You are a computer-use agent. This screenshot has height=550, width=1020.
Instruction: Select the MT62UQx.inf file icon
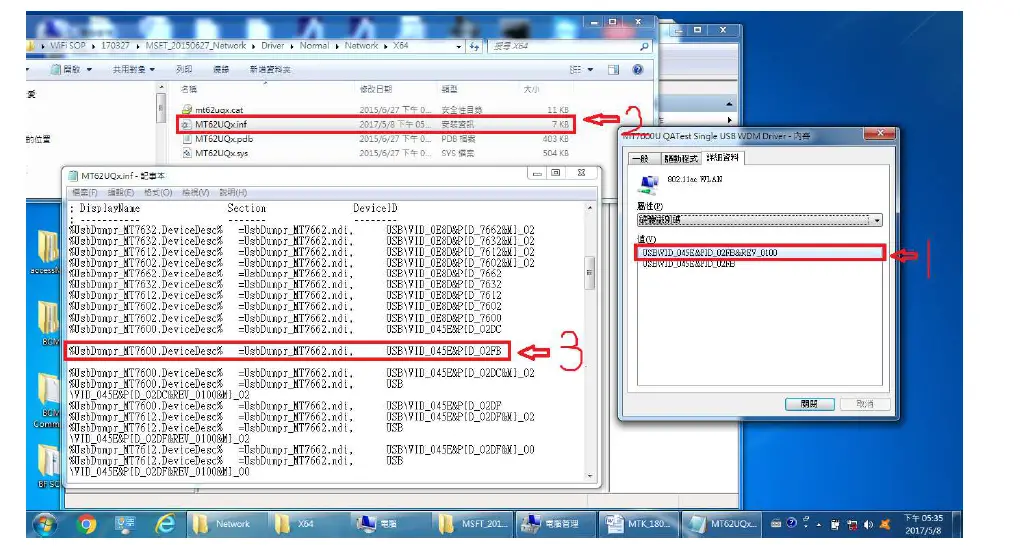187,124
